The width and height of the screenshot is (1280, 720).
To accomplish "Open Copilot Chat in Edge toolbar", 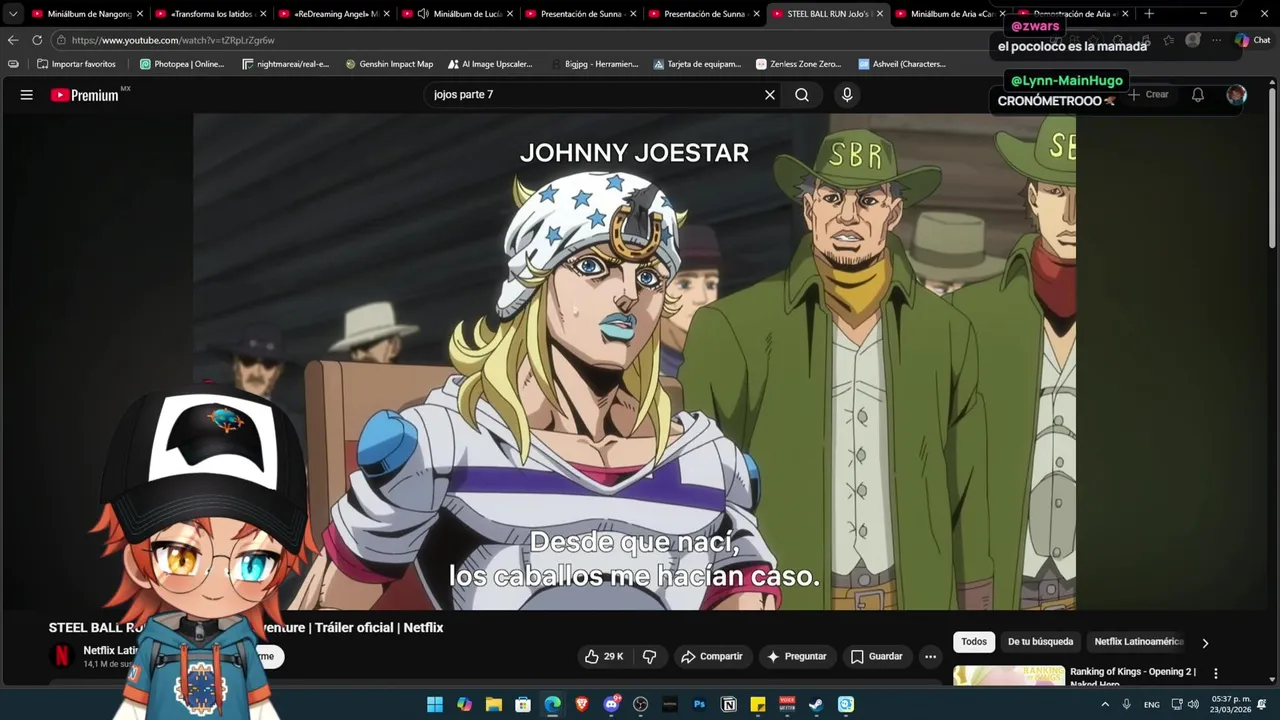I will click(x=1251, y=40).
